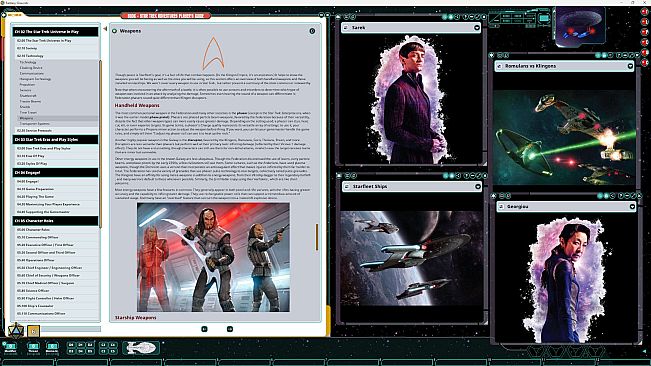Collapse CH 02 The Star Trek Universe in Play
651x366 pixels.
(x=56, y=32)
